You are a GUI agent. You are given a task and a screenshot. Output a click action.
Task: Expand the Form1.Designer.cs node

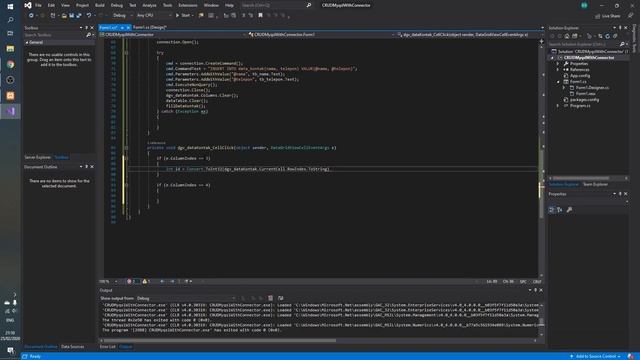(564, 88)
